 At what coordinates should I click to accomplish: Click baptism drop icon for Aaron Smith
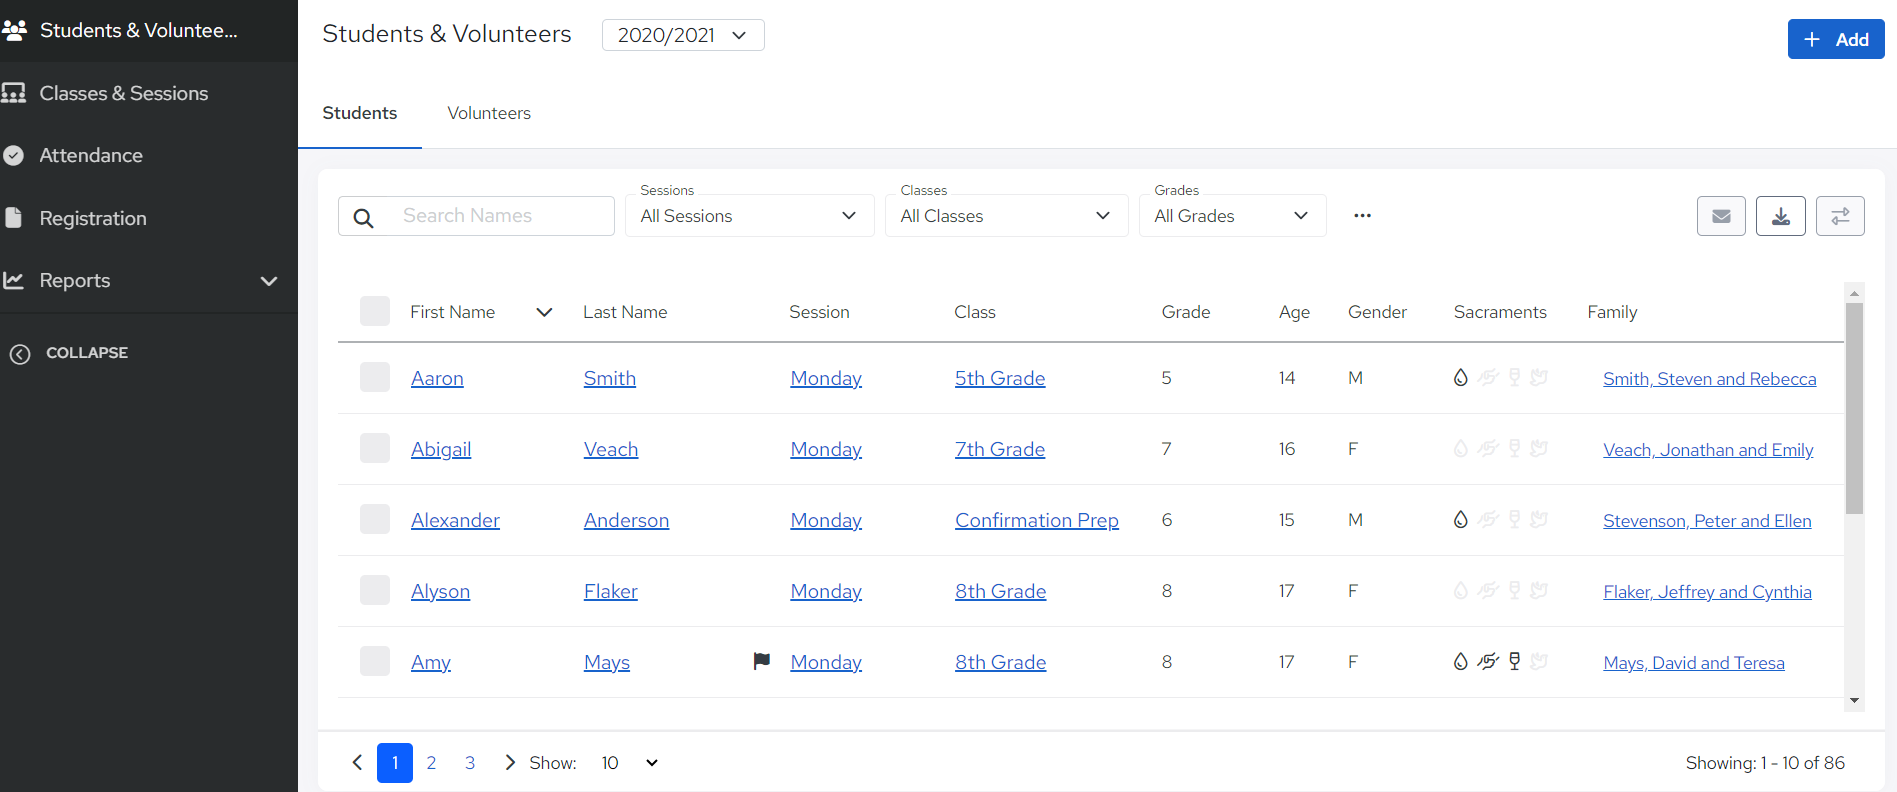click(1461, 377)
